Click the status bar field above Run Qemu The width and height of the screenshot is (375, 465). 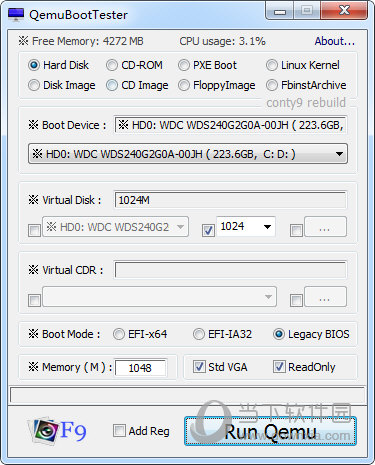coord(188,395)
